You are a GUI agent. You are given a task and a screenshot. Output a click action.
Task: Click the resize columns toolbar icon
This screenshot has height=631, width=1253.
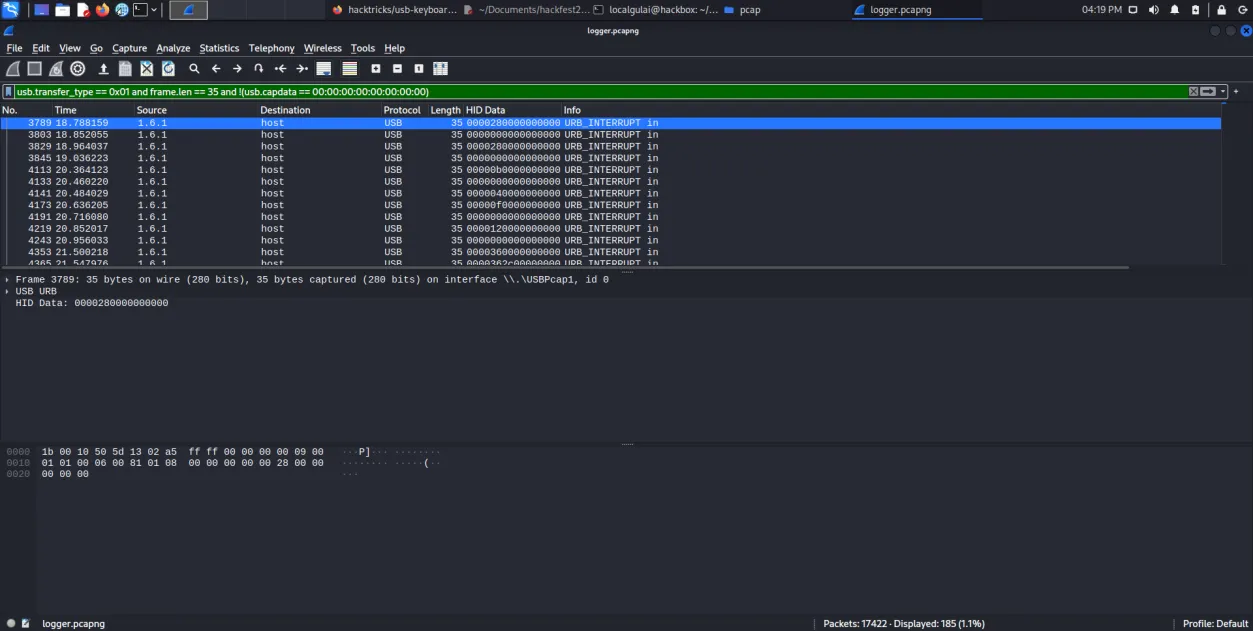tap(440, 69)
